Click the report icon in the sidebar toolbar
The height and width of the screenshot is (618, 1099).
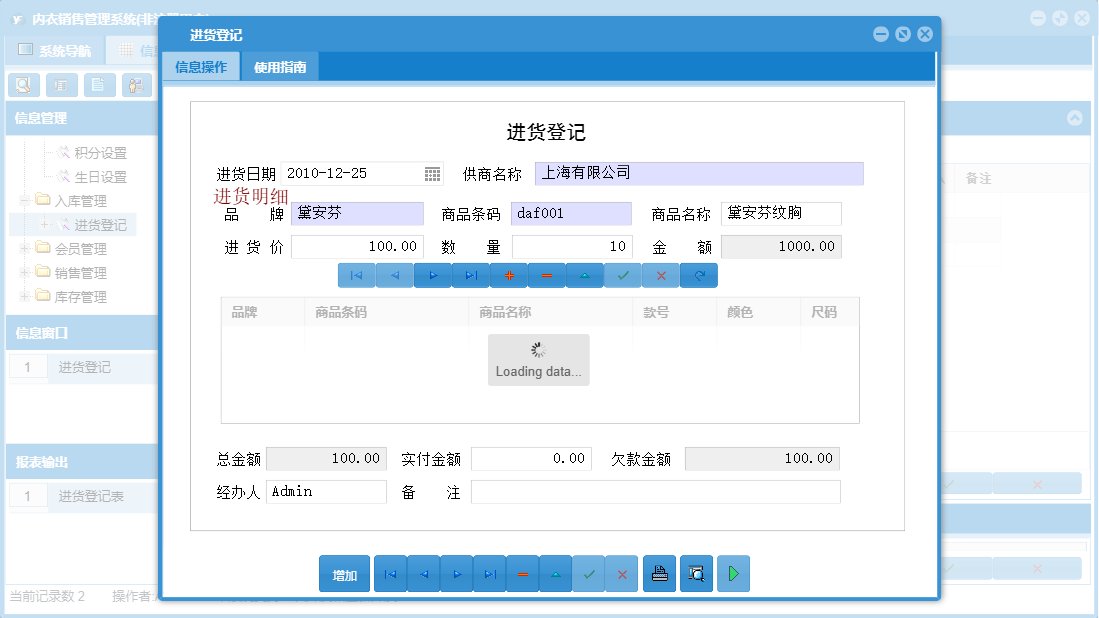point(61,85)
